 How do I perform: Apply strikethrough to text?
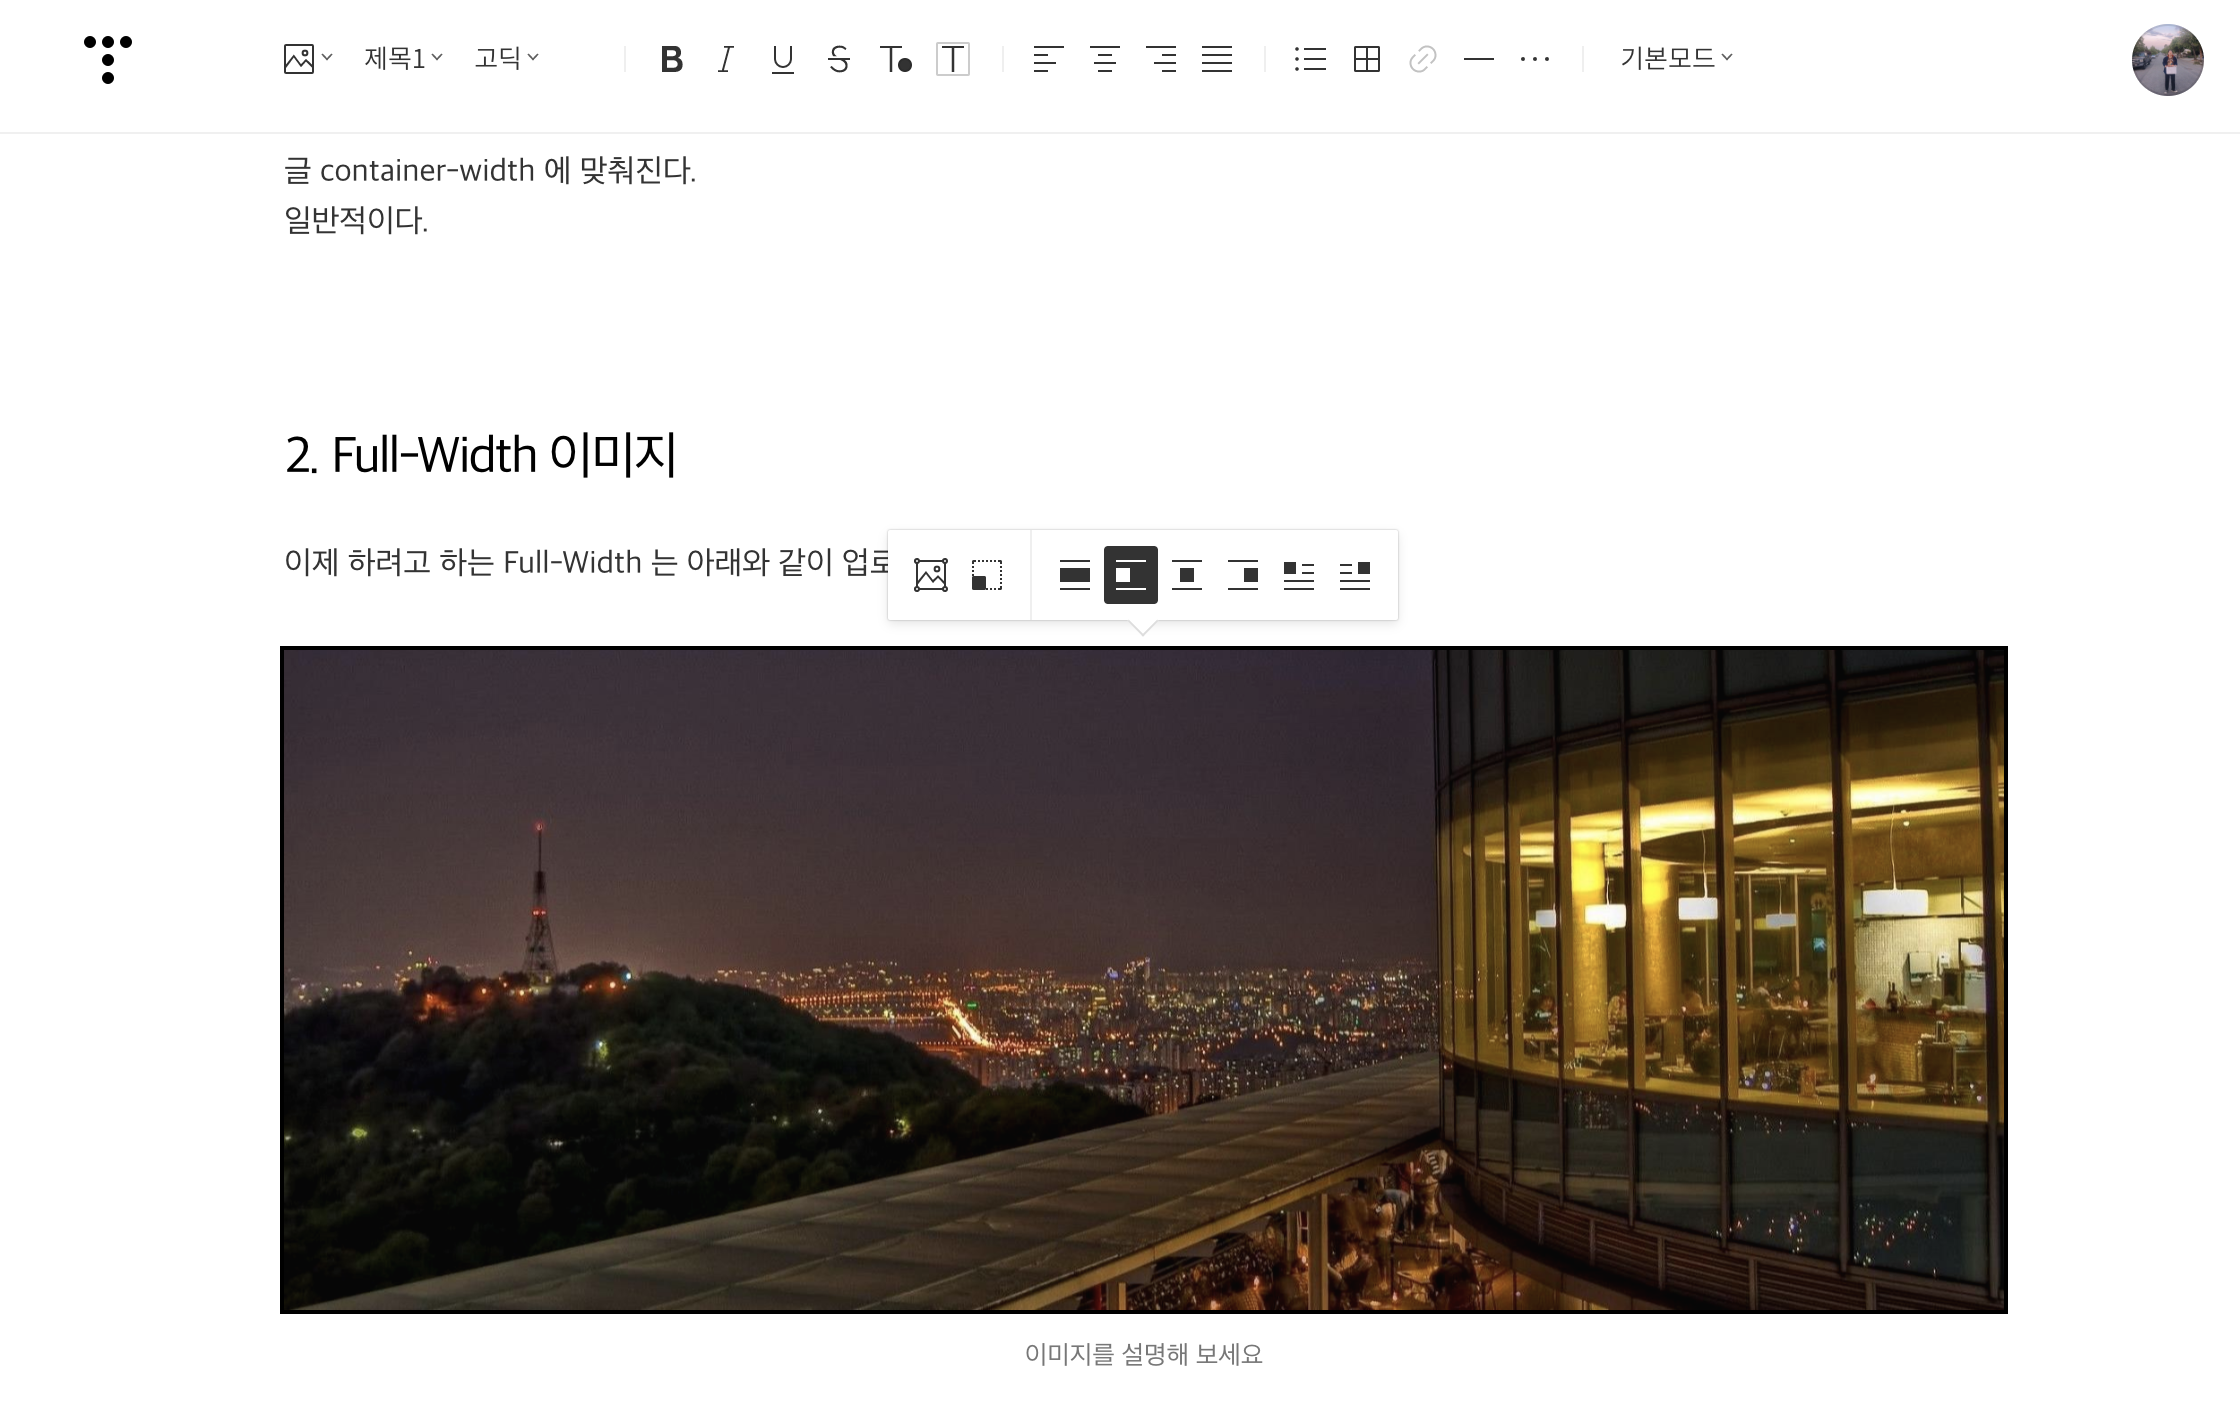point(838,60)
